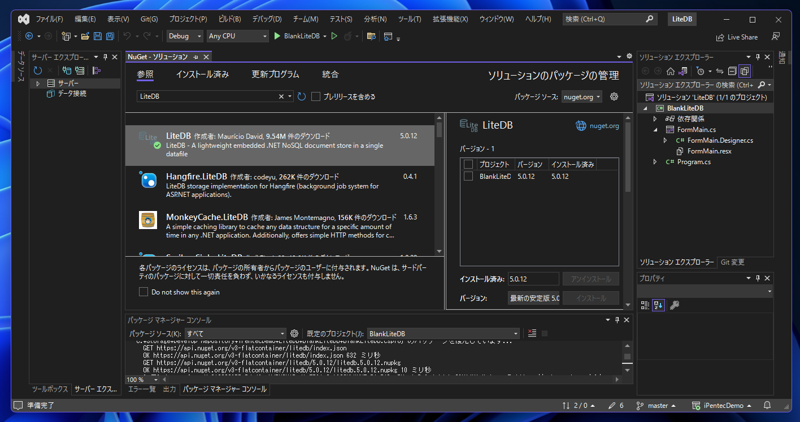The image size is (800, 422).
Task: Clear the LiteDB search text with X
Action: [281, 96]
